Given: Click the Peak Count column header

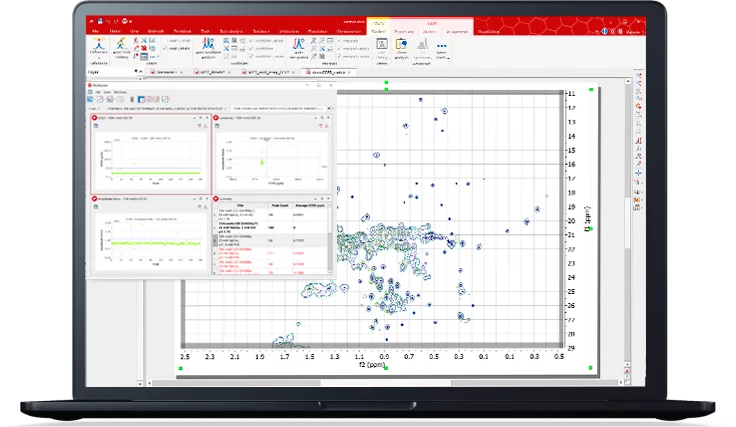Looking at the screenshot, I should 280,206.
